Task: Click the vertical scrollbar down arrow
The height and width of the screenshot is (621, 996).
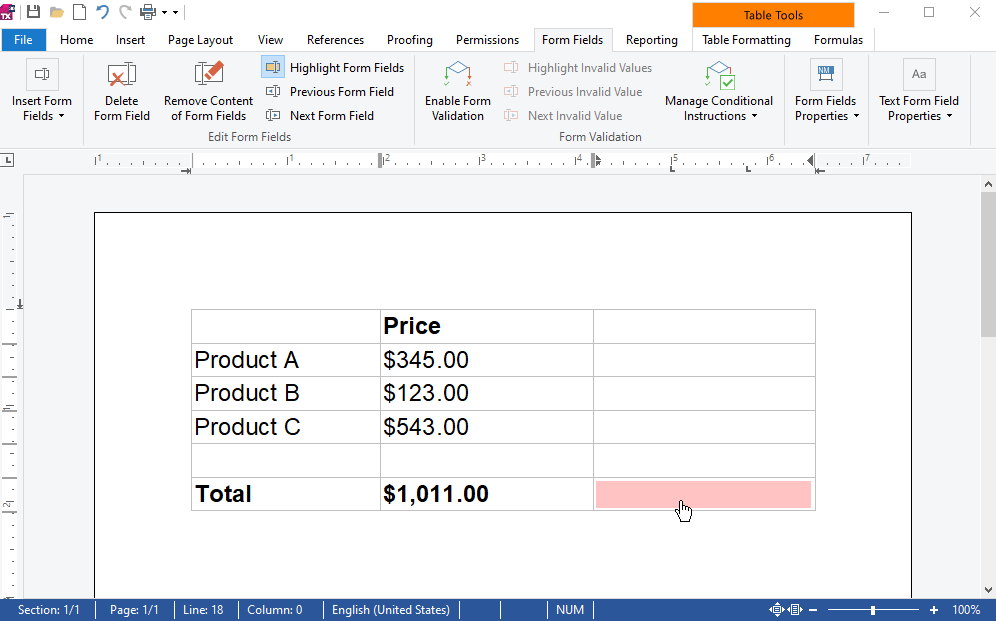Action: (x=988, y=589)
